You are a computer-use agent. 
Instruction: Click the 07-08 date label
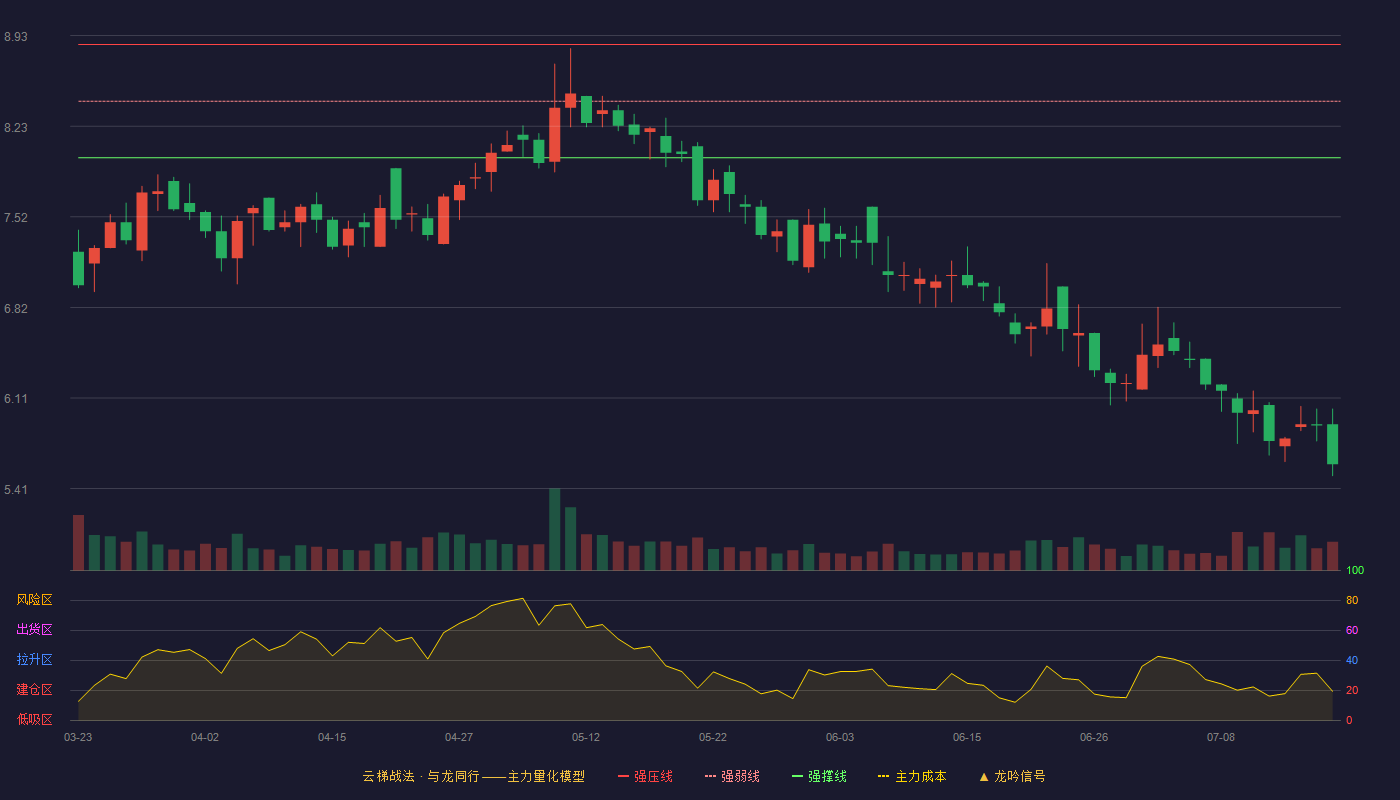pos(1221,737)
